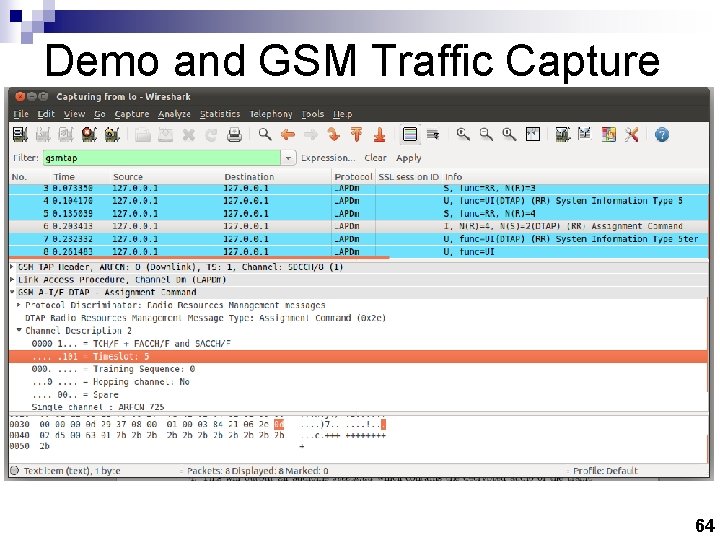720x540 pixels.
Task: Open the File menu
Action: pyautogui.click(x=21, y=114)
